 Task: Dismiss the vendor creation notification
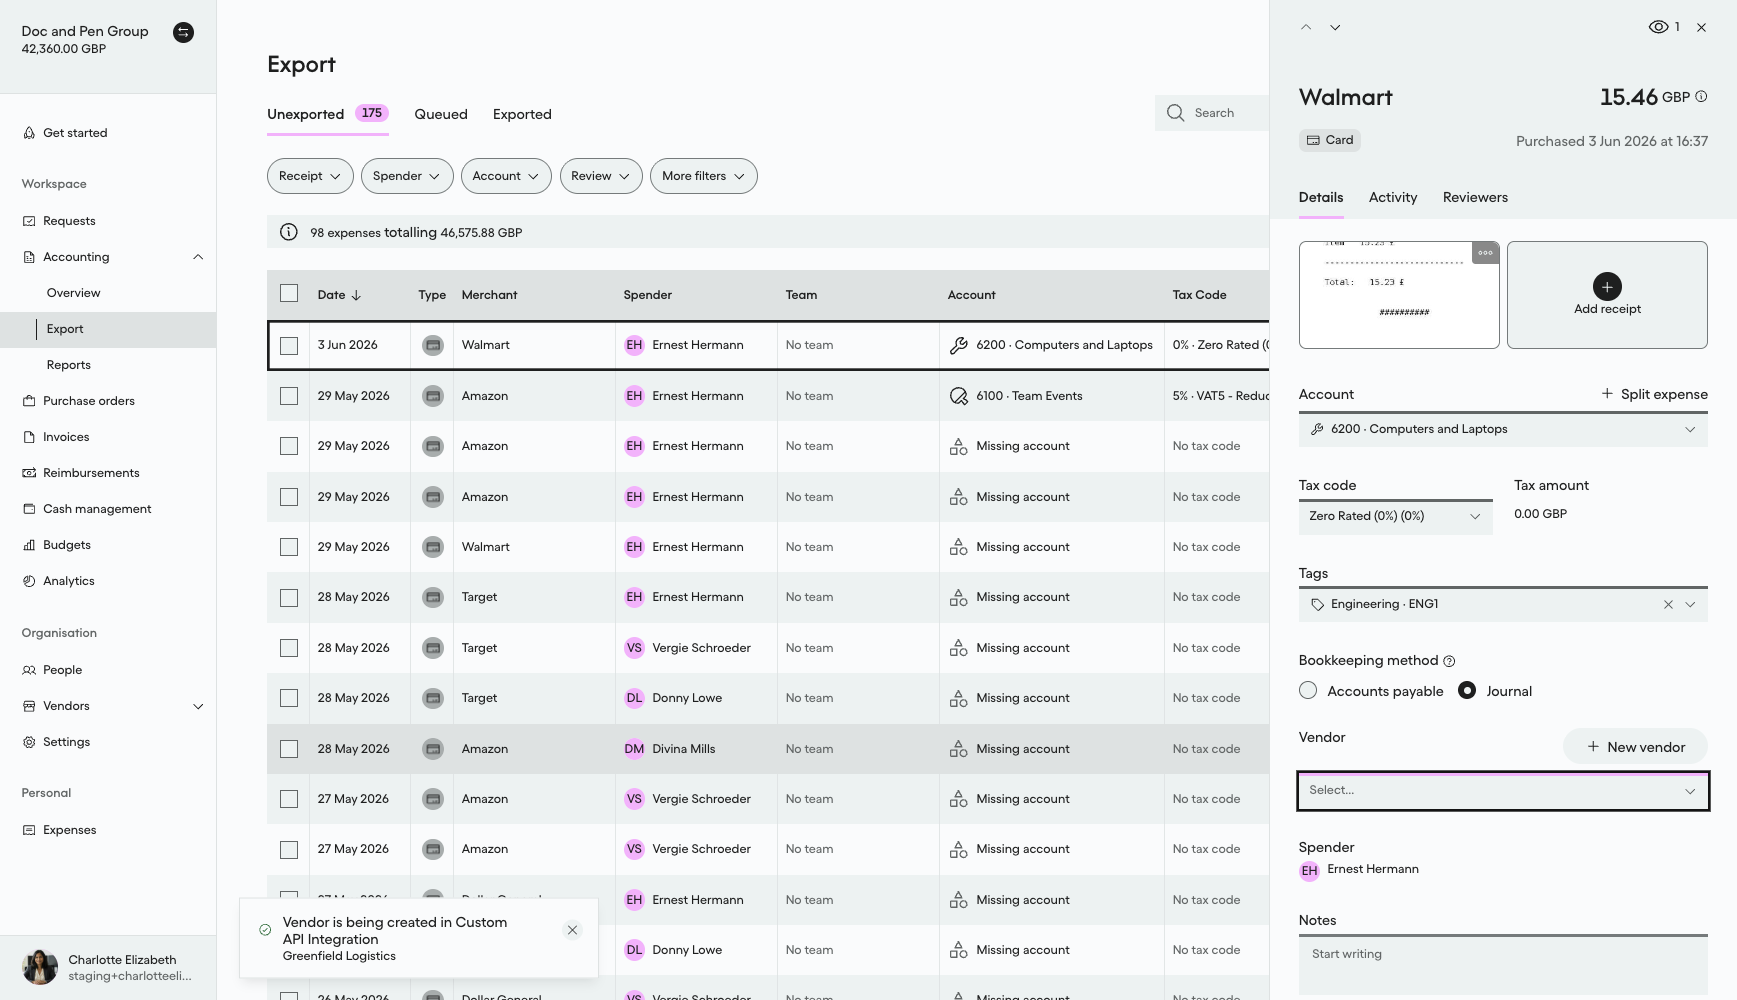tap(572, 930)
